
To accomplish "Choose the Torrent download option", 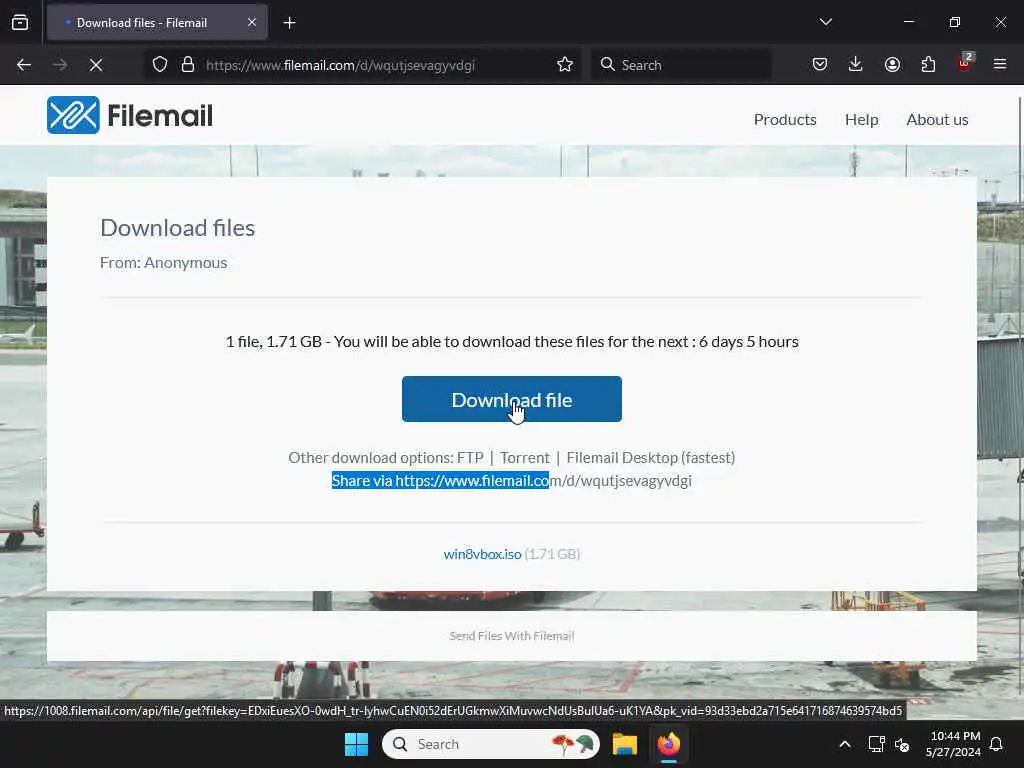I will point(525,458).
